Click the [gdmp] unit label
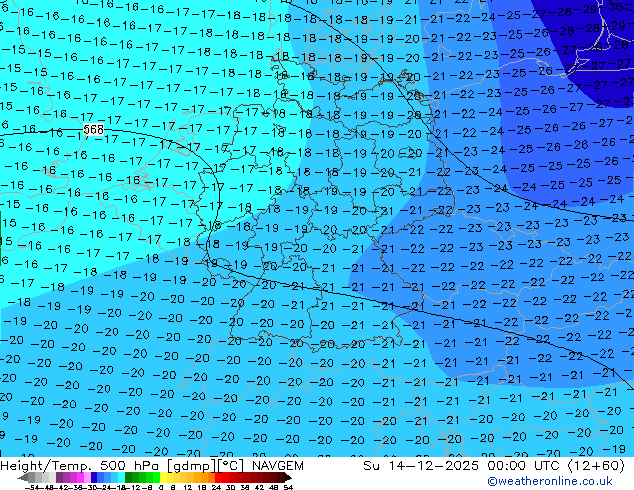The image size is (634, 490). (191, 466)
